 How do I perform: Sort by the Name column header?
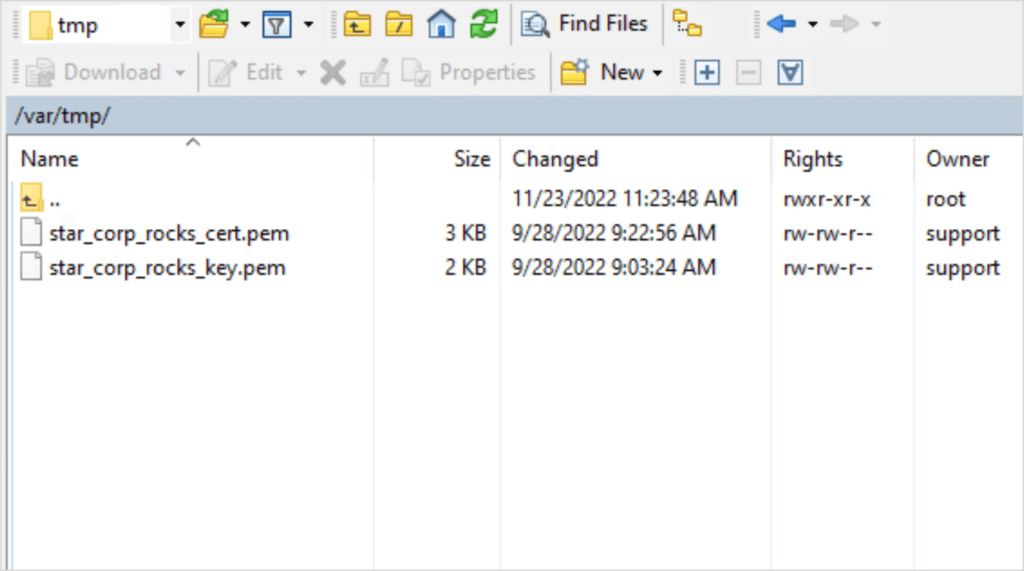[49, 159]
